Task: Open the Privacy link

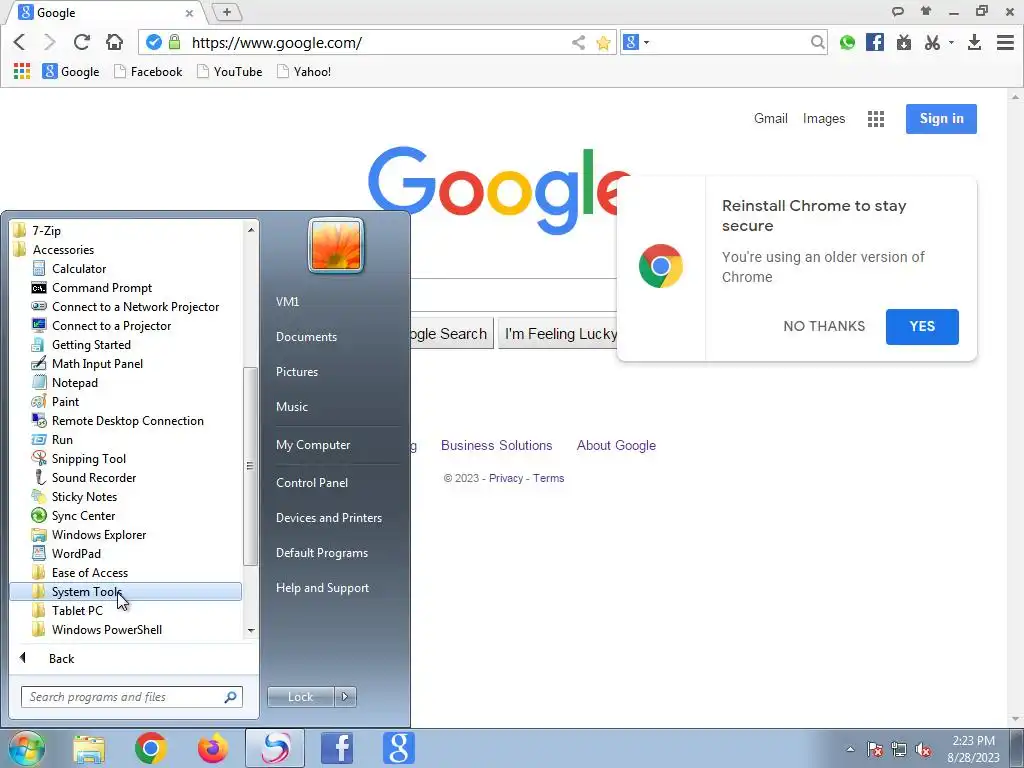Action: [506, 478]
